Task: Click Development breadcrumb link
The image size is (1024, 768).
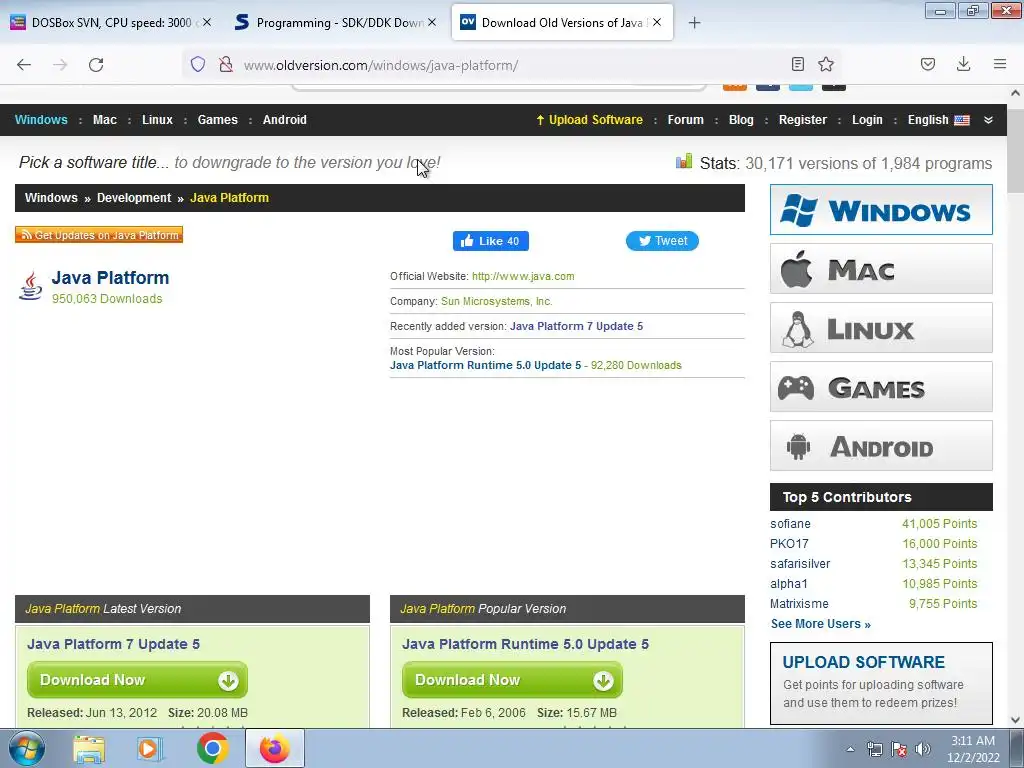Action: click(x=134, y=198)
